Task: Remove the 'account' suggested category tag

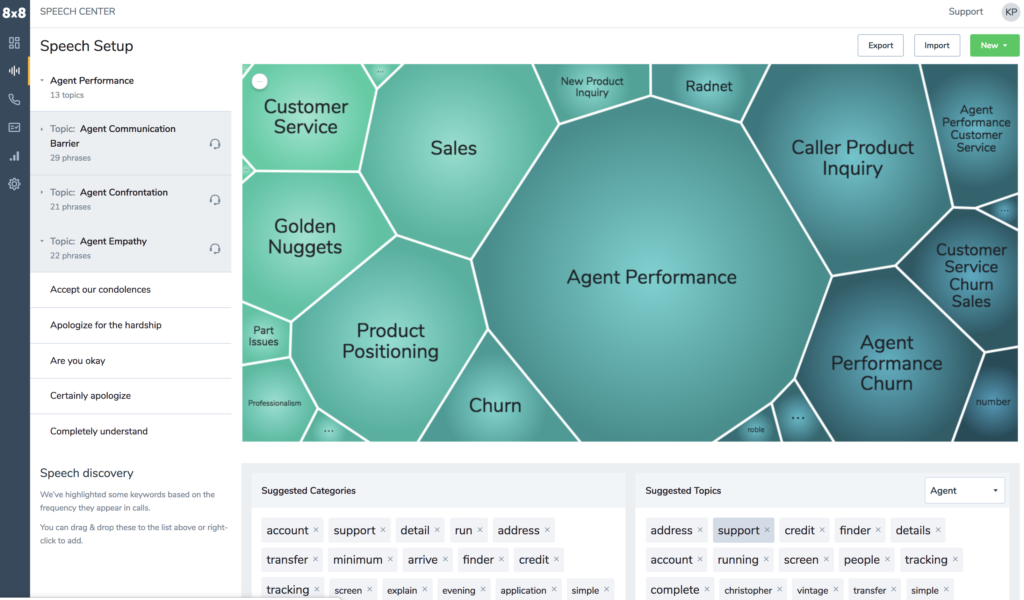Action: tap(316, 530)
